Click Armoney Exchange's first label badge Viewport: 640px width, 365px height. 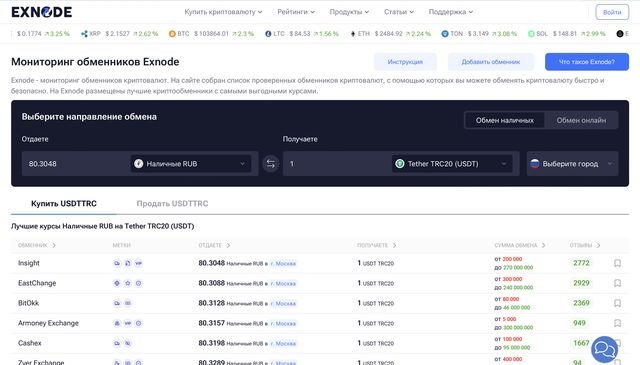[x=117, y=323]
